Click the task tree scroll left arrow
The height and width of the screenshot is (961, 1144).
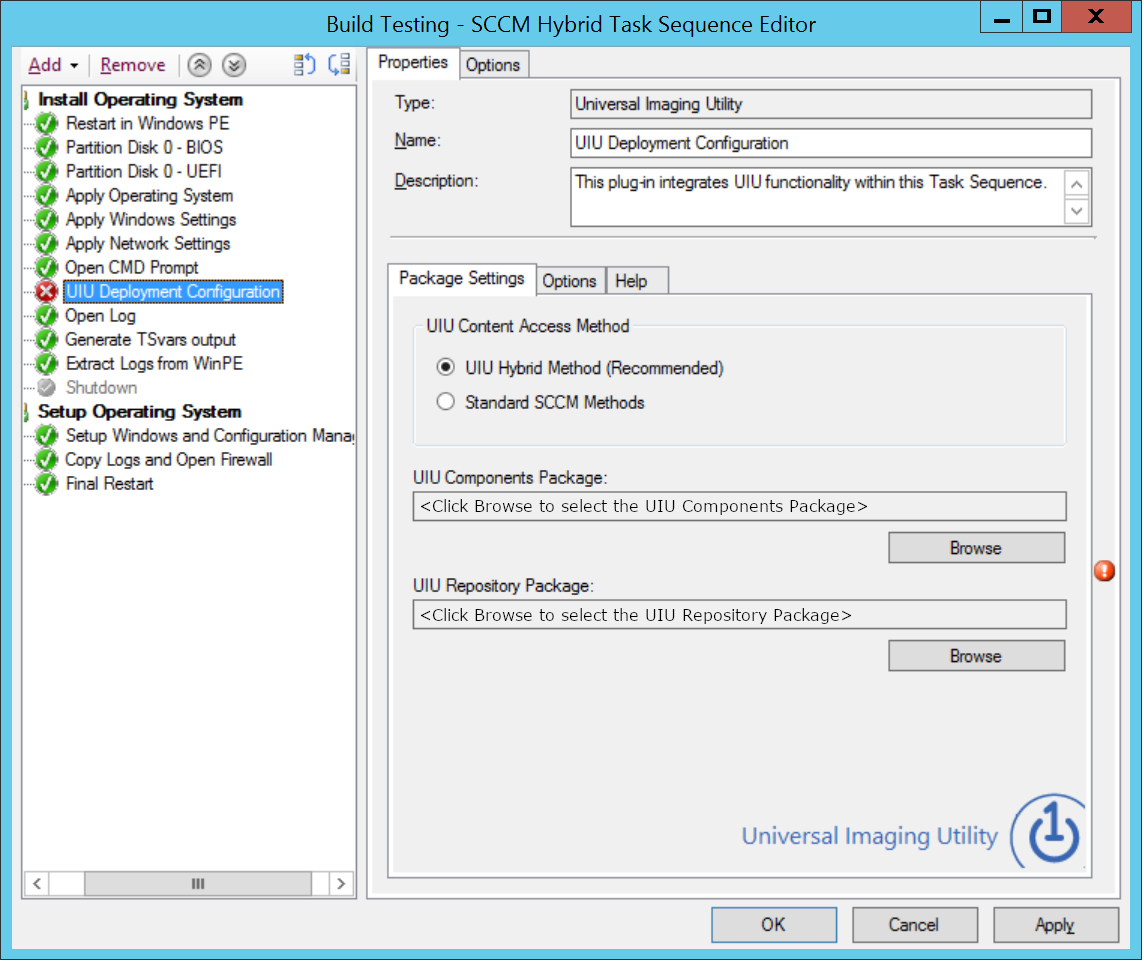click(36, 884)
